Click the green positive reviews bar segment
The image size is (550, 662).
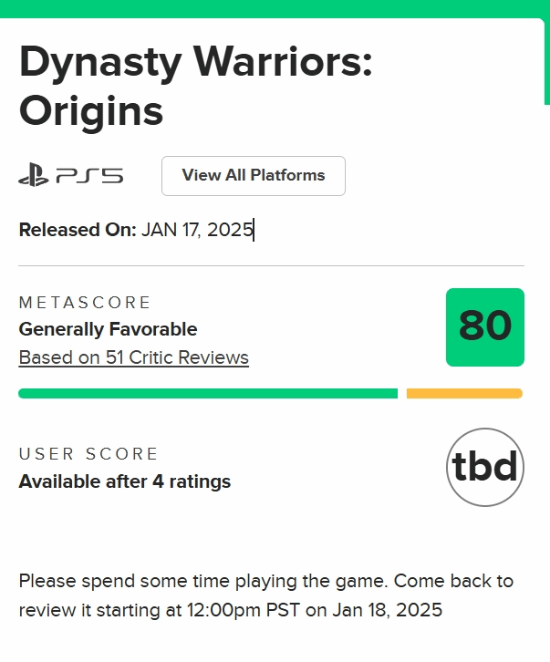click(x=208, y=393)
